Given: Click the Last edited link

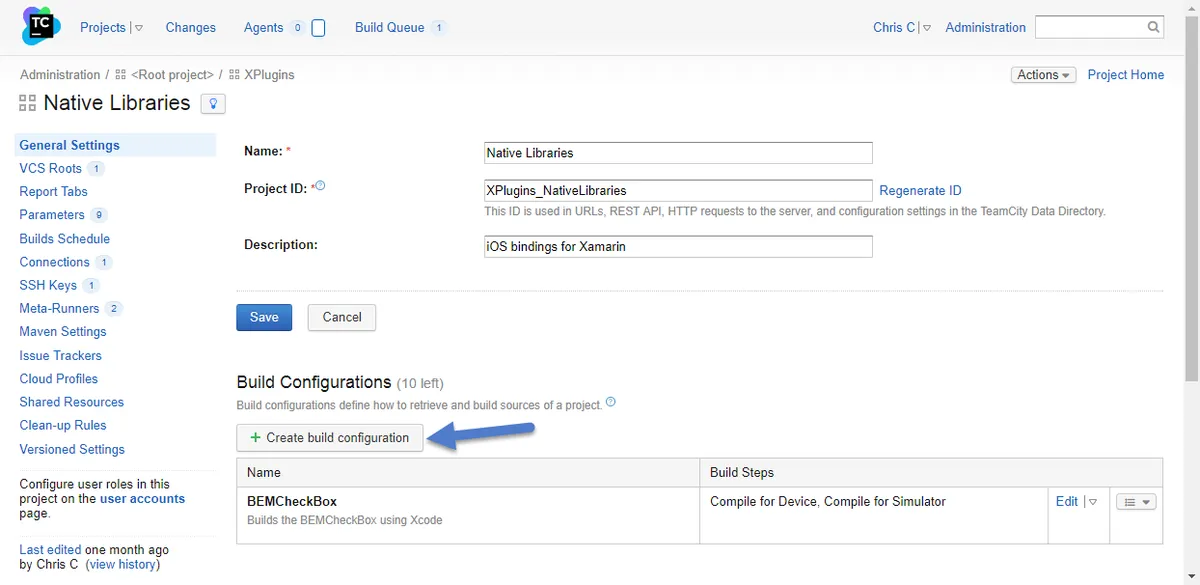Looking at the screenshot, I should point(50,549).
